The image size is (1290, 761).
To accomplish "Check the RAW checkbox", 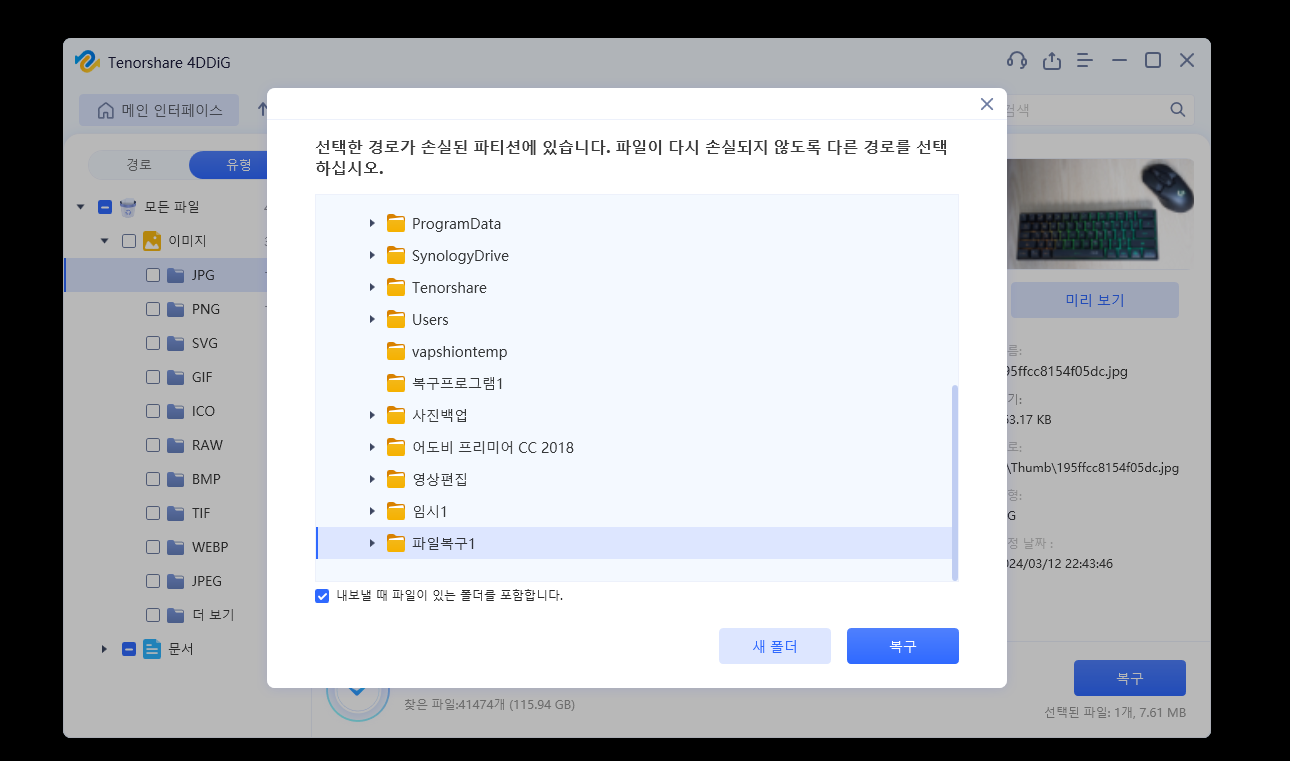I will [153, 445].
